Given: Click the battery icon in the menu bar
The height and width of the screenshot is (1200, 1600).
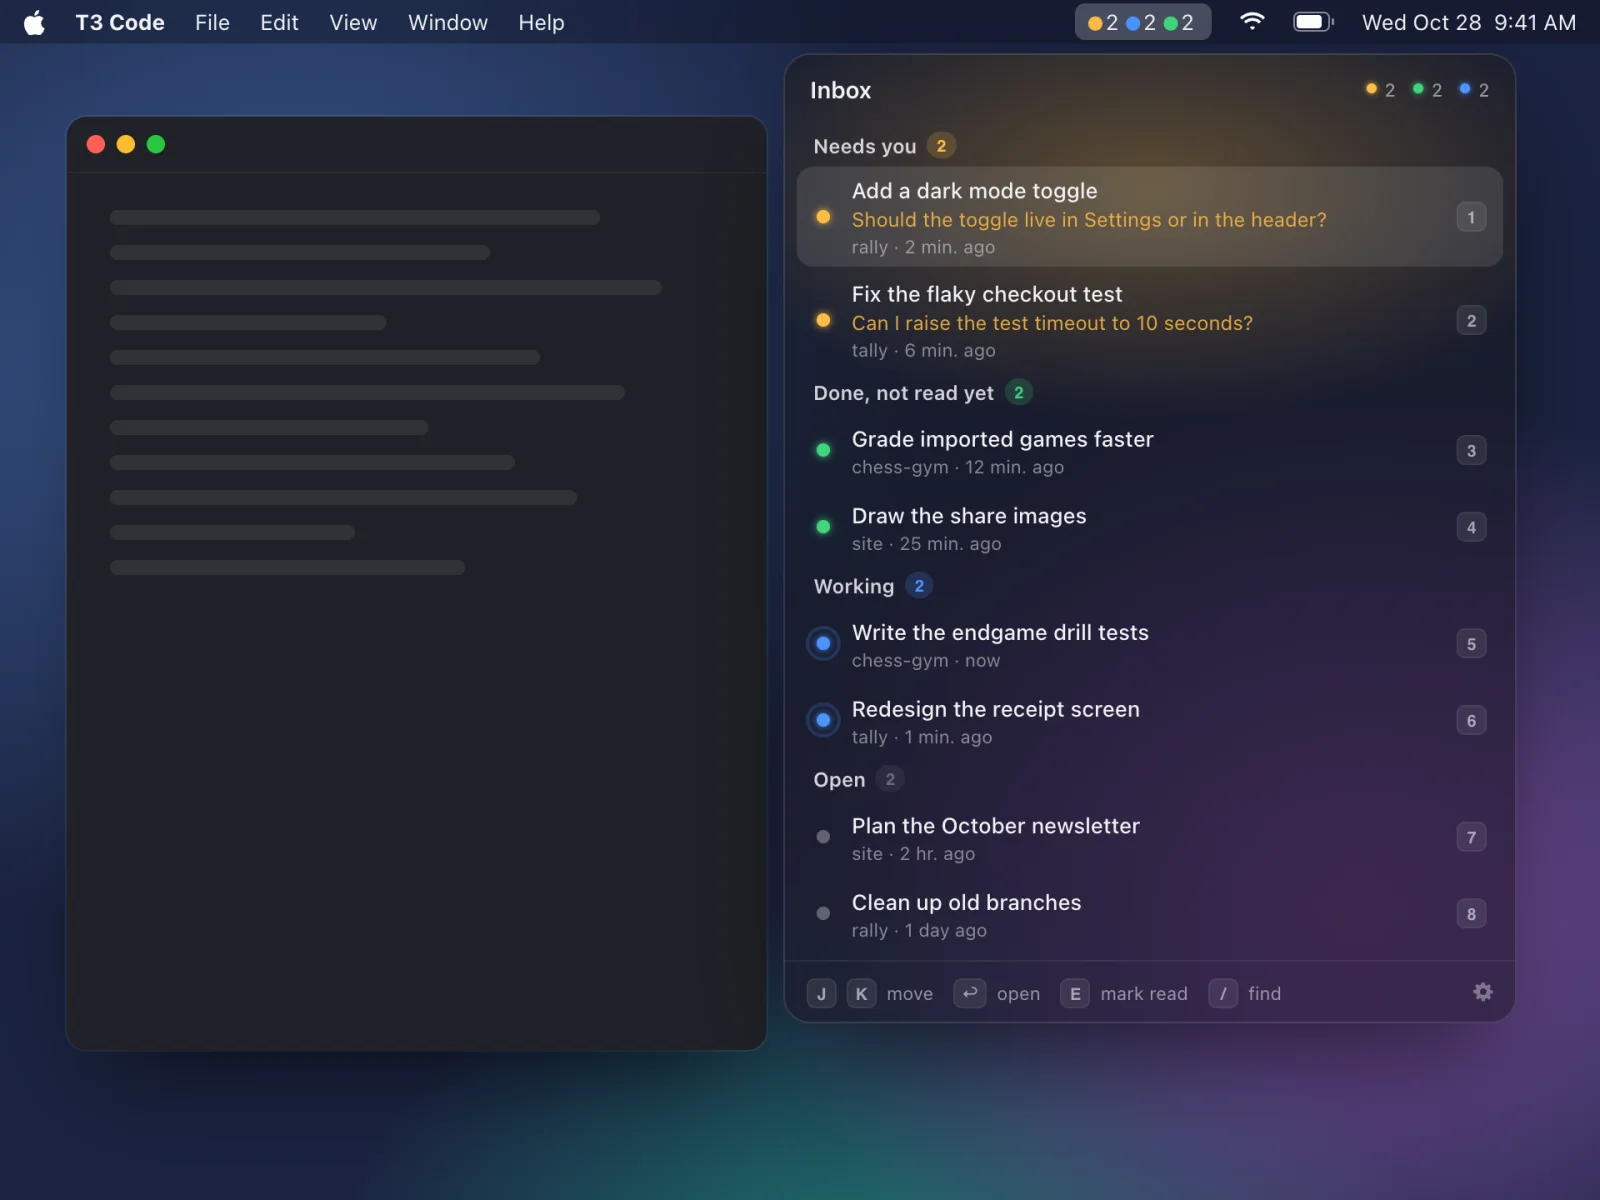Looking at the screenshot, I should click(x=1313, y=22).
